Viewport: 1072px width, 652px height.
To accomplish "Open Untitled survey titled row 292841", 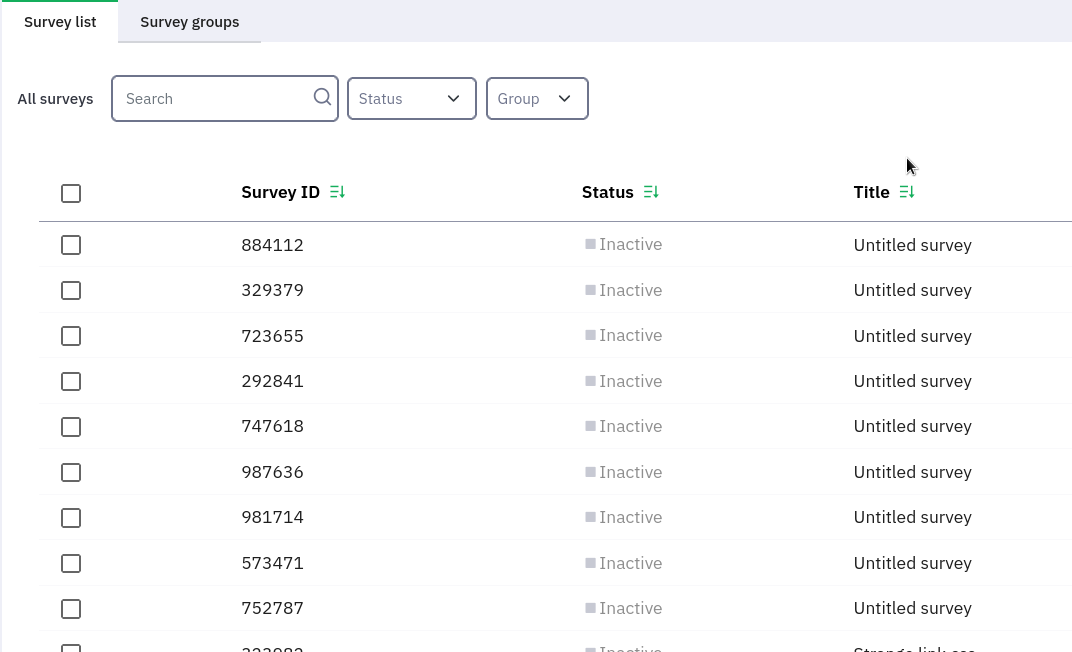I will tap(912, 381).
